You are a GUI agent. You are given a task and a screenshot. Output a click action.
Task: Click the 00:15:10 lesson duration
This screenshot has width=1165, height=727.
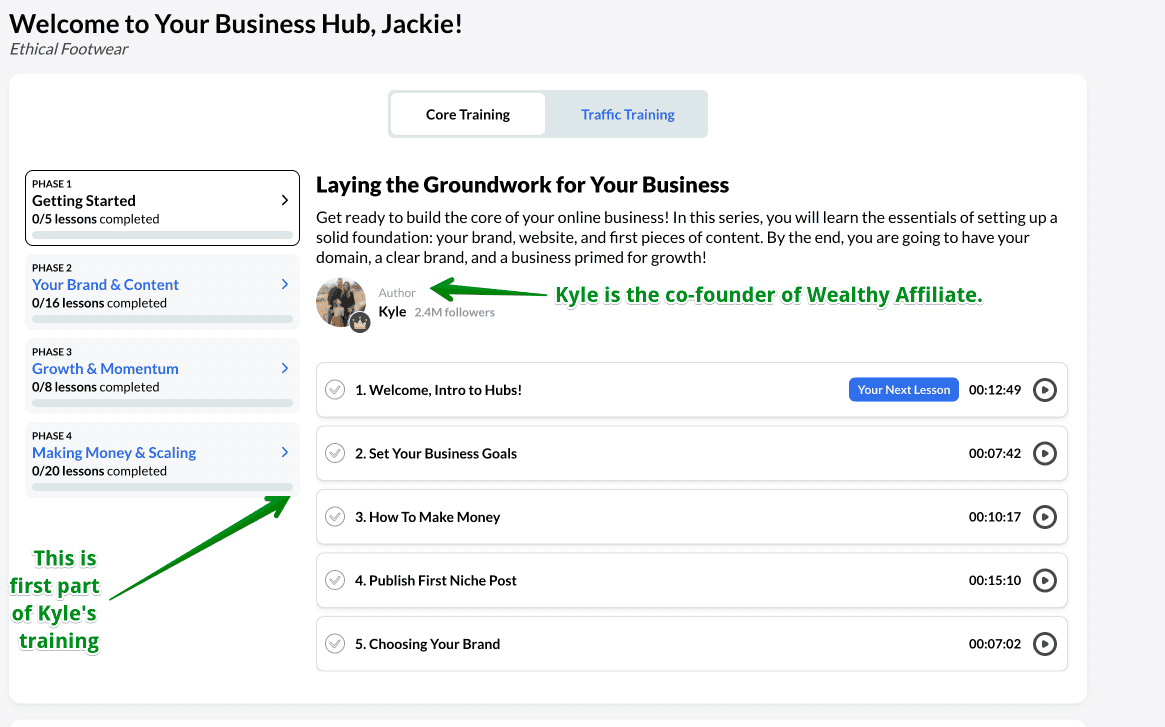click(x=995, y=581)
